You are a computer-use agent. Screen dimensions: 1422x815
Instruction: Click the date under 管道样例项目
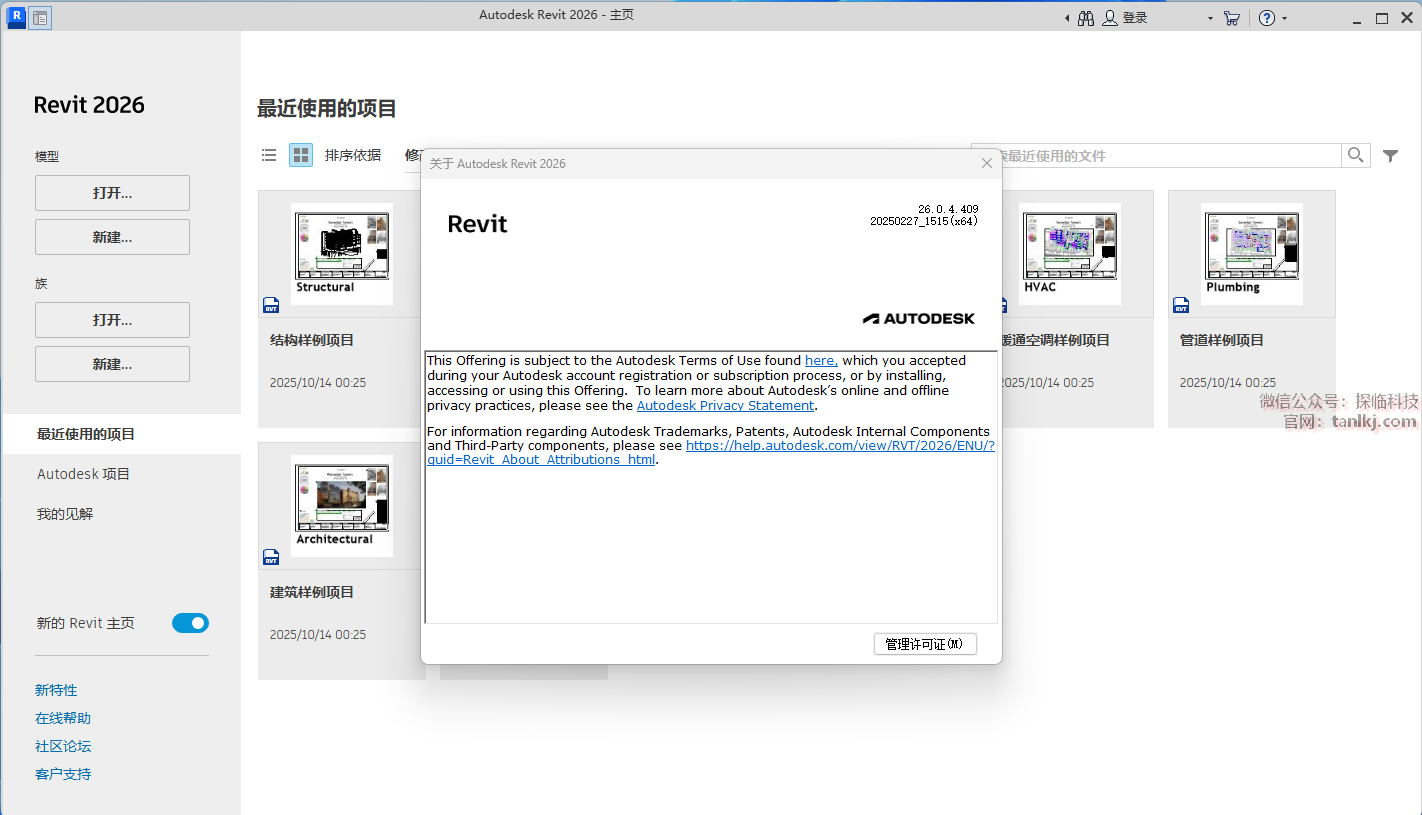coord(1228,383)
